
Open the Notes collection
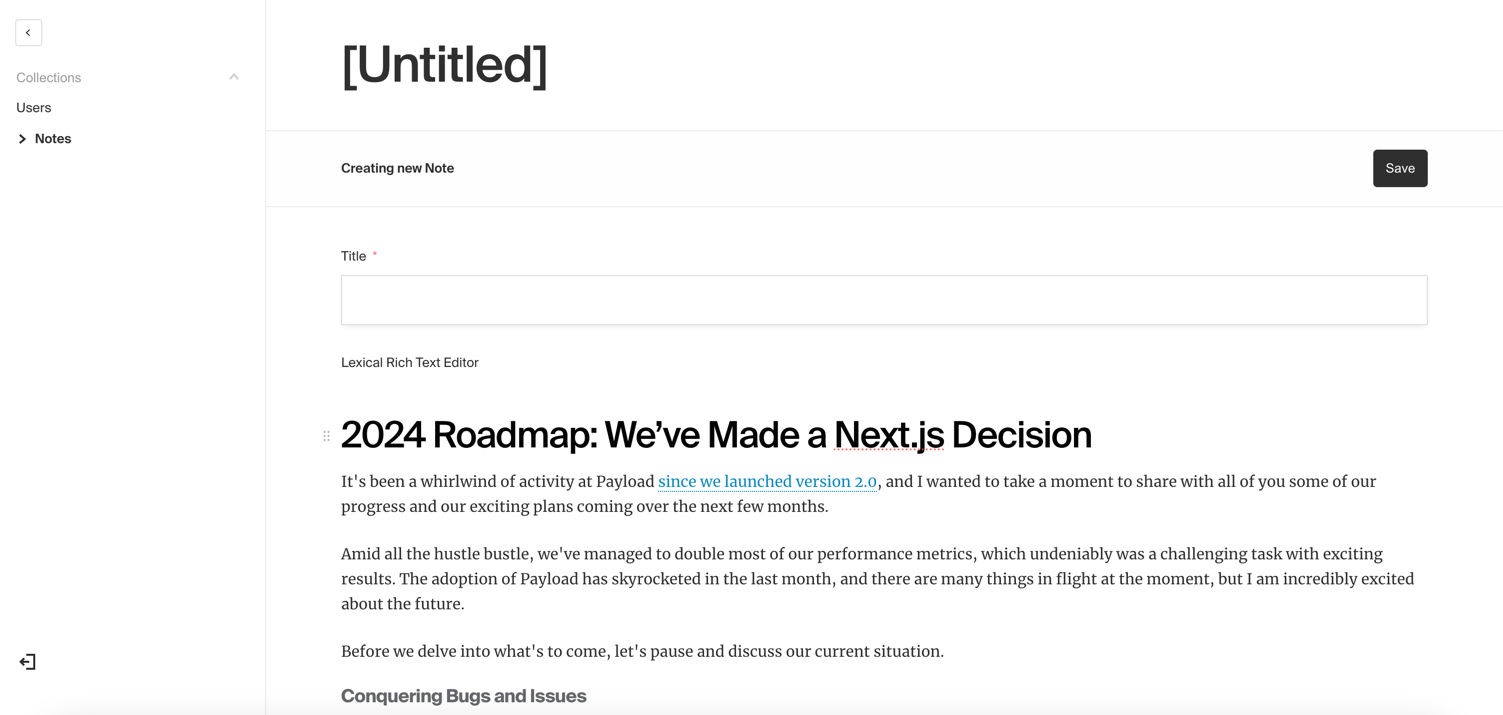(x=53, y=139)
